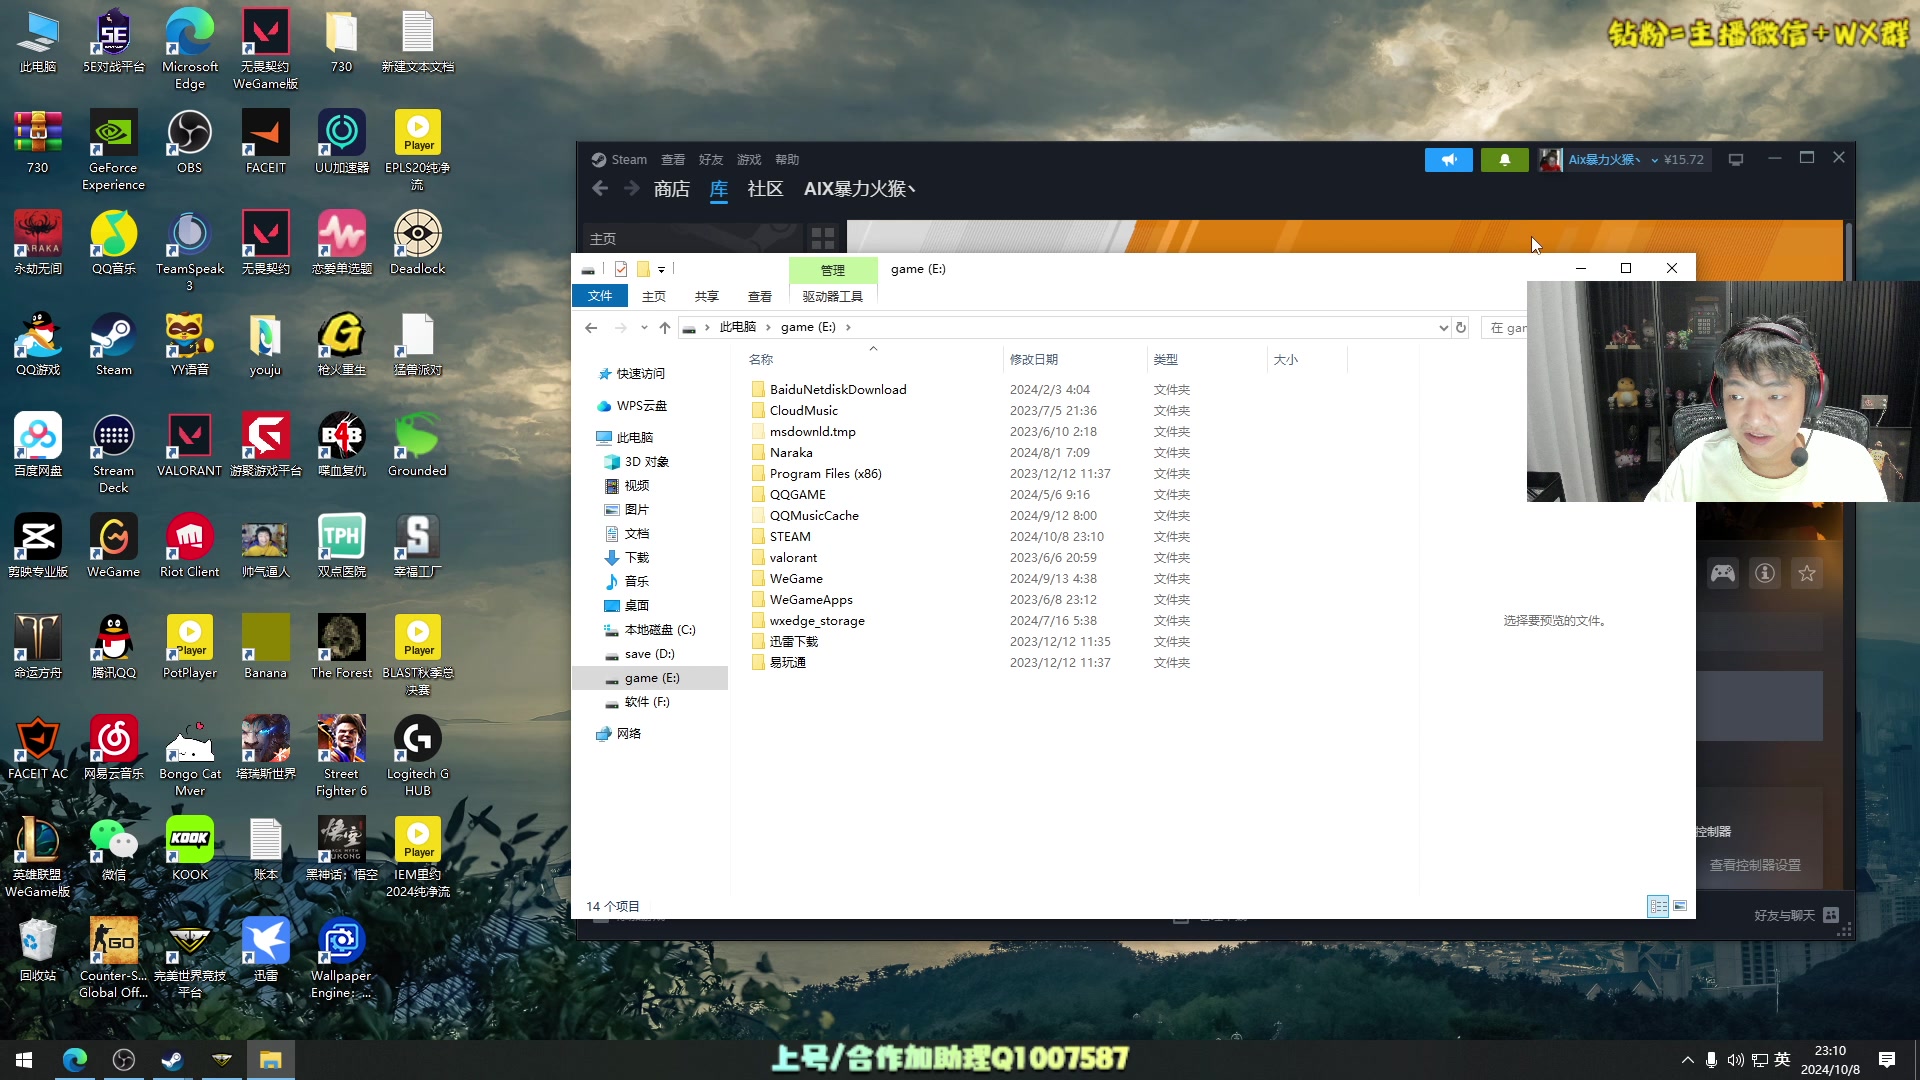Open the KOOK desktop shortcut

point(189,849)
